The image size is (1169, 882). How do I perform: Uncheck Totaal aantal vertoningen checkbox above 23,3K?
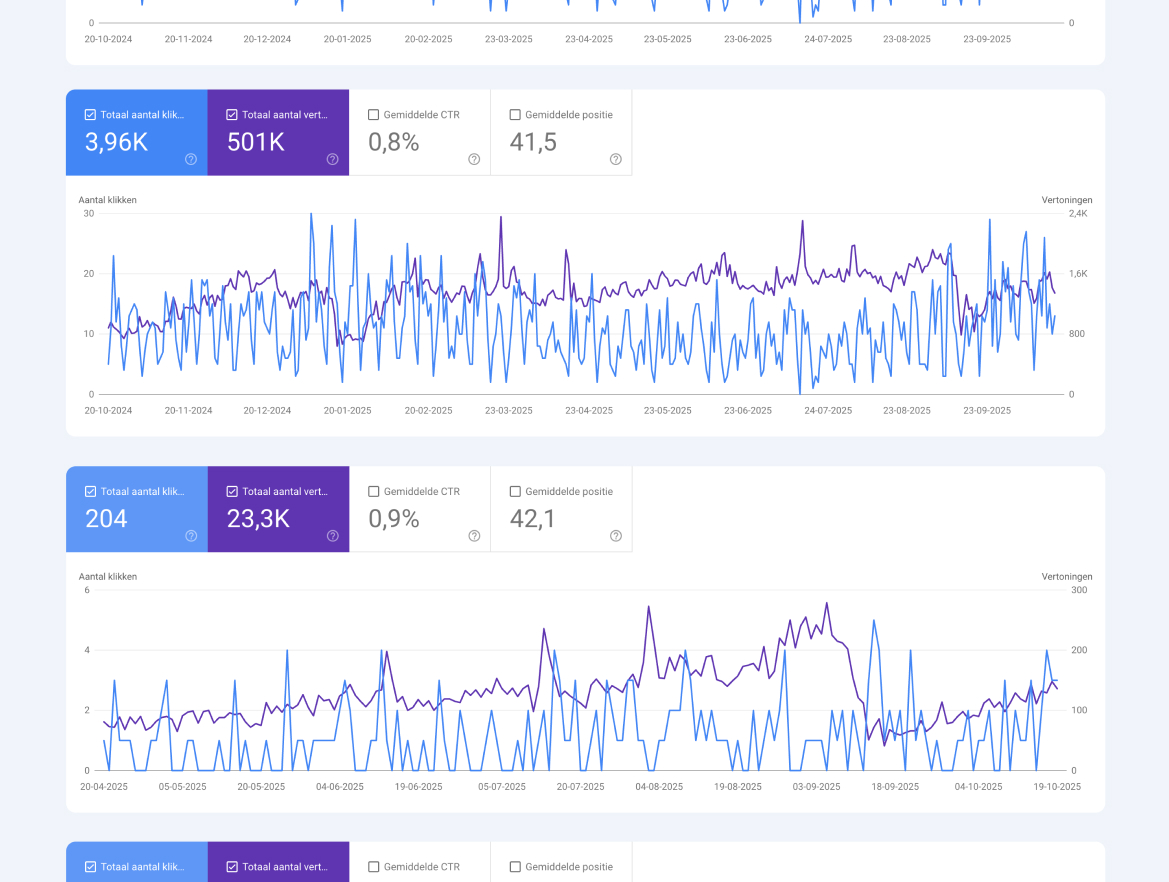pos(232,492)
